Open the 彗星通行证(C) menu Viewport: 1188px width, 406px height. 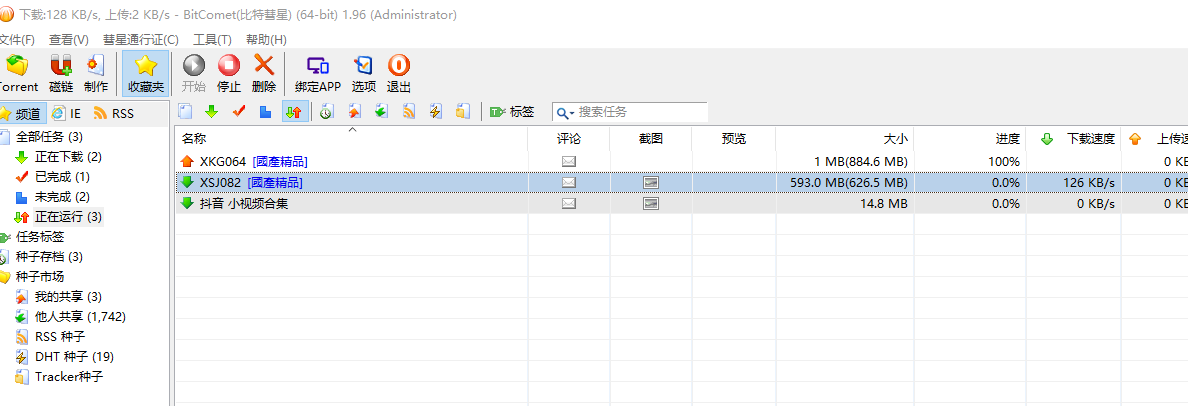tap(141, 39)
